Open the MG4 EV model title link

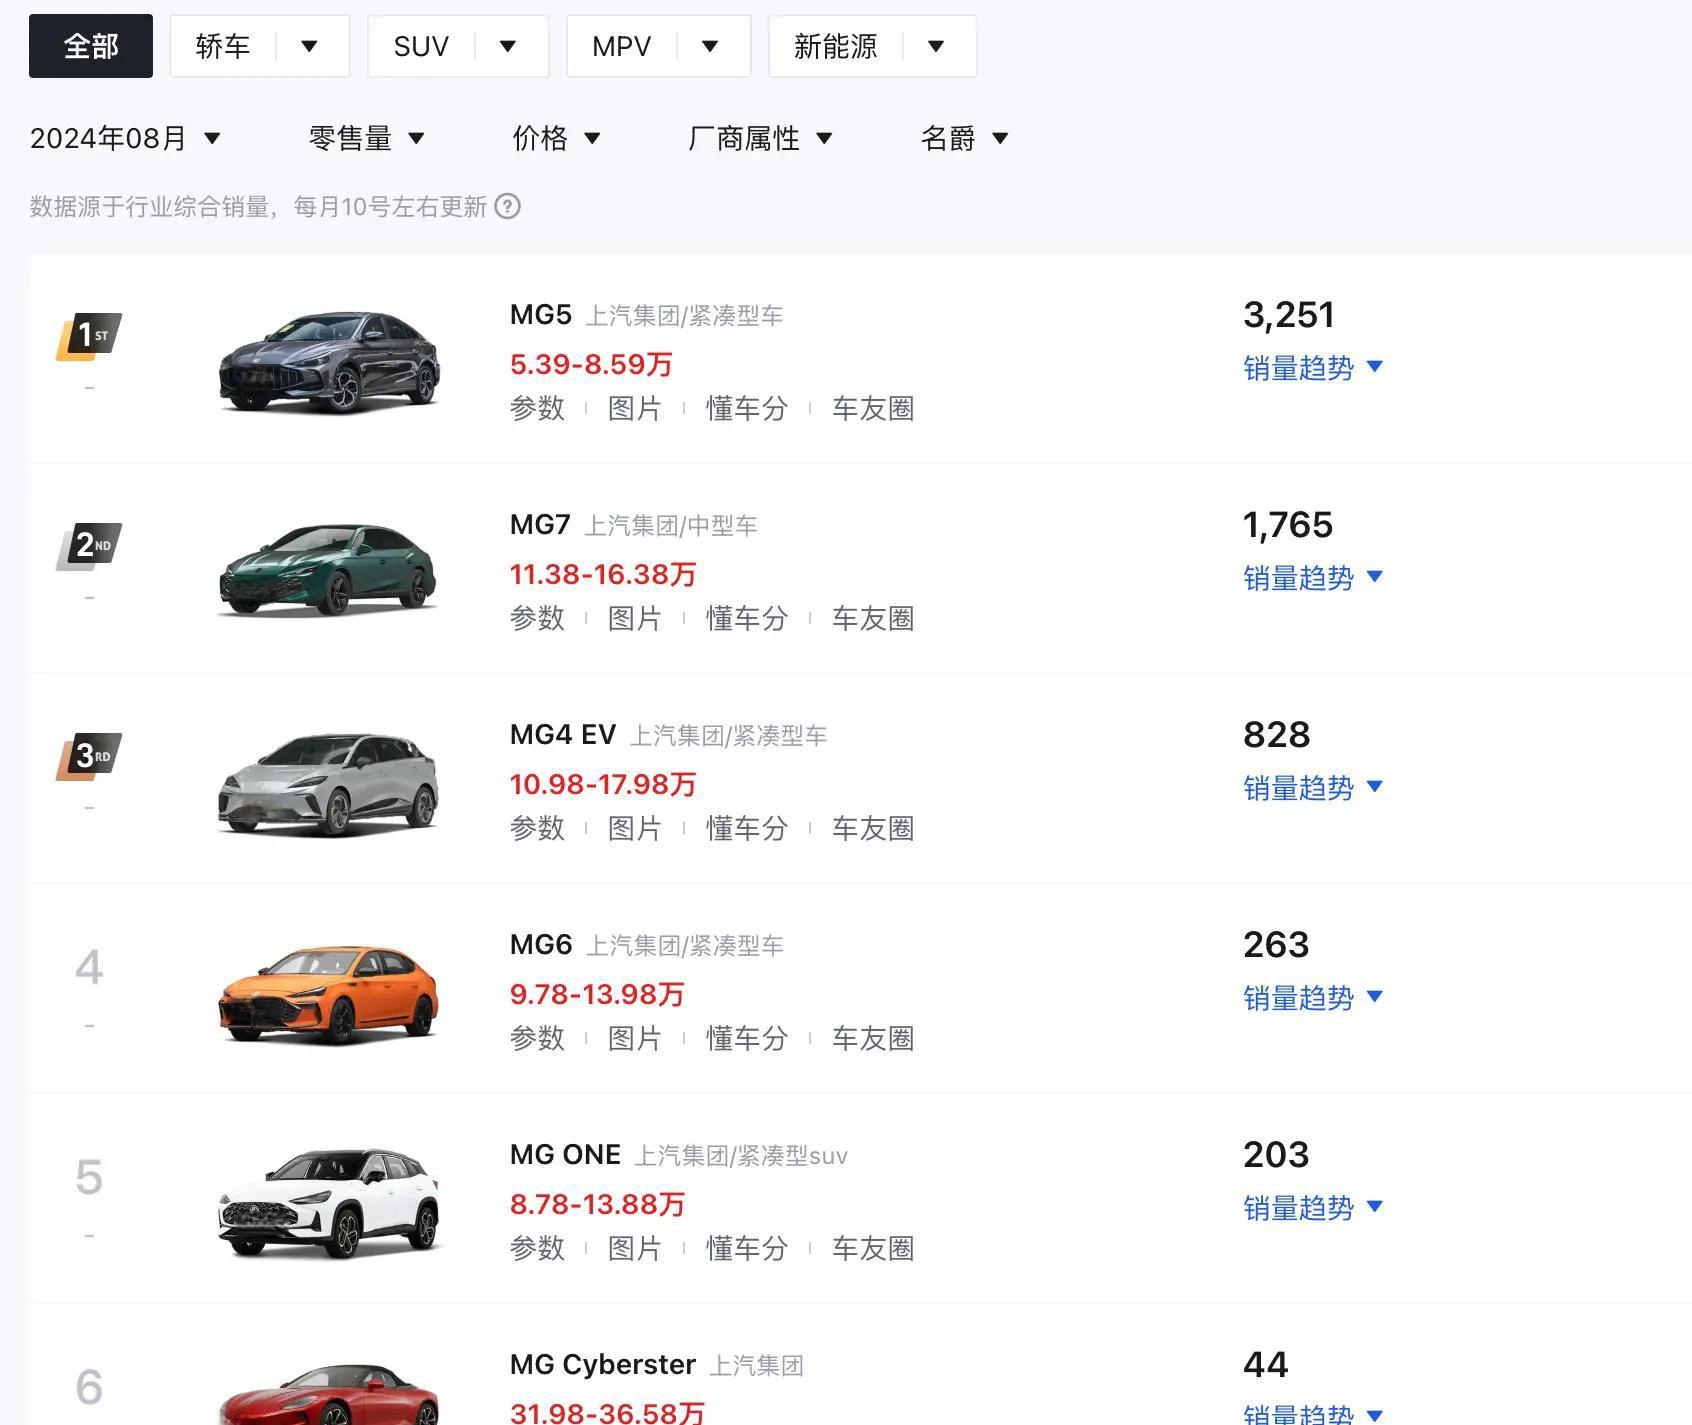[x=563, y=735]
